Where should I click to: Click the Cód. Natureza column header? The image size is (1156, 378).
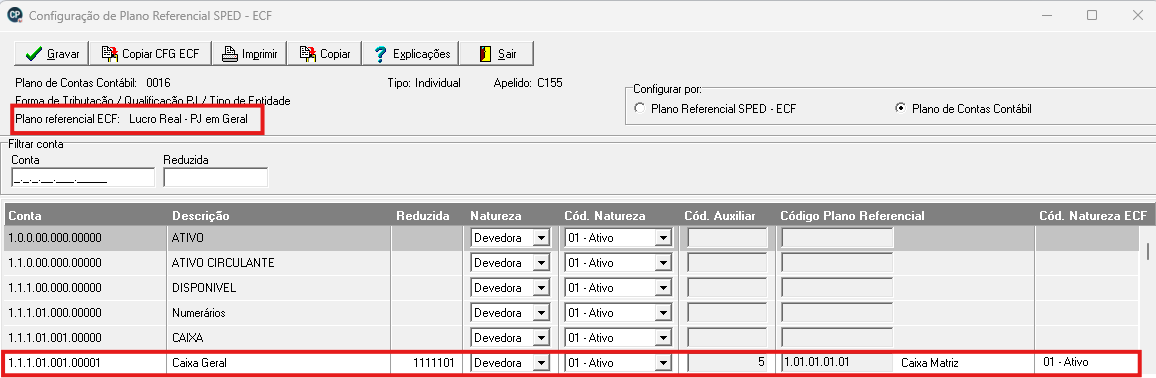click(x=619, y=216)
